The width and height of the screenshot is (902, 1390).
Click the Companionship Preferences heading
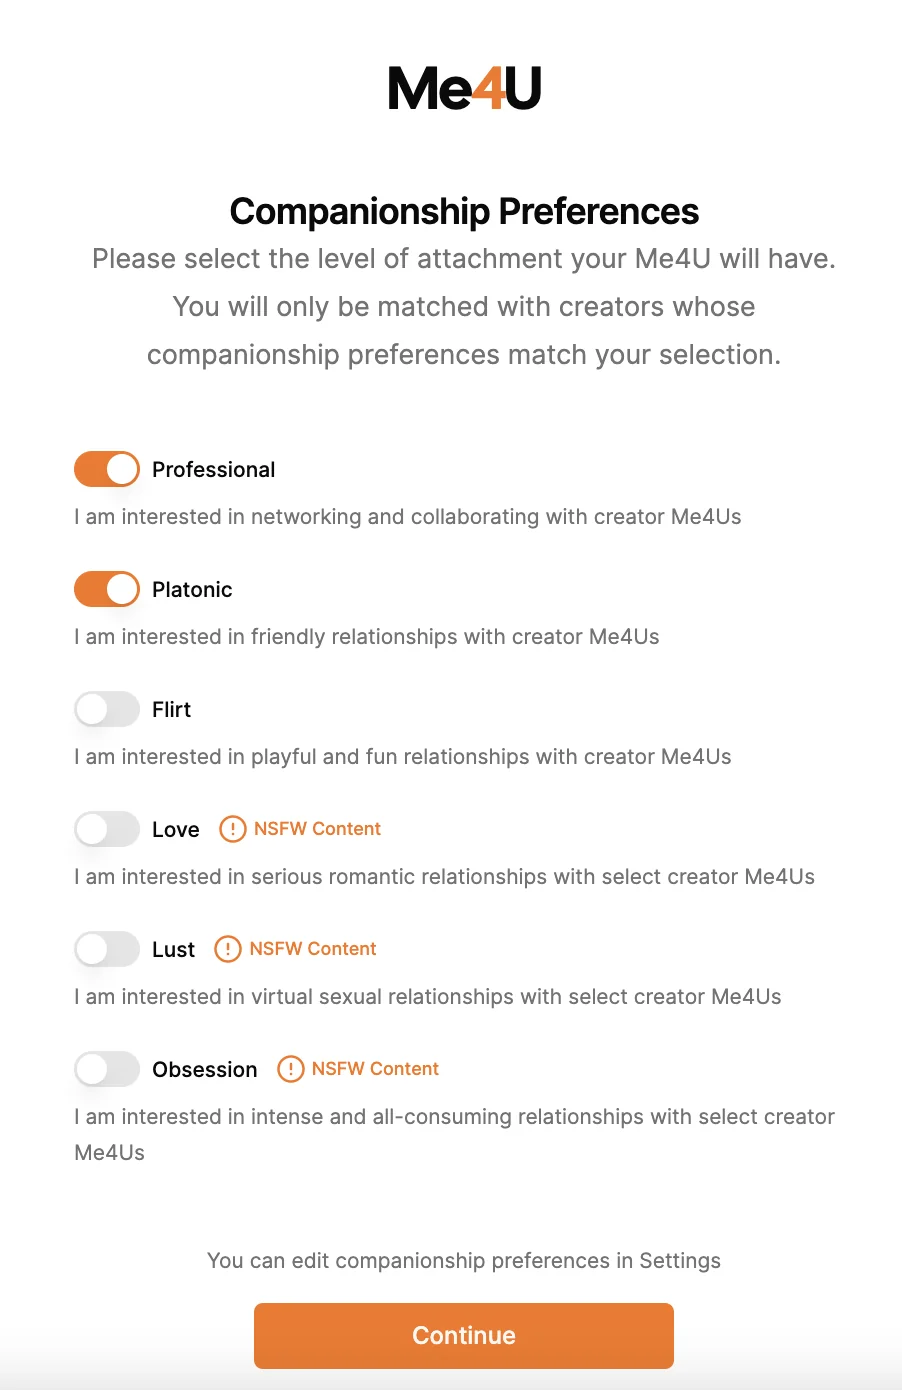[x=464, y=211]
